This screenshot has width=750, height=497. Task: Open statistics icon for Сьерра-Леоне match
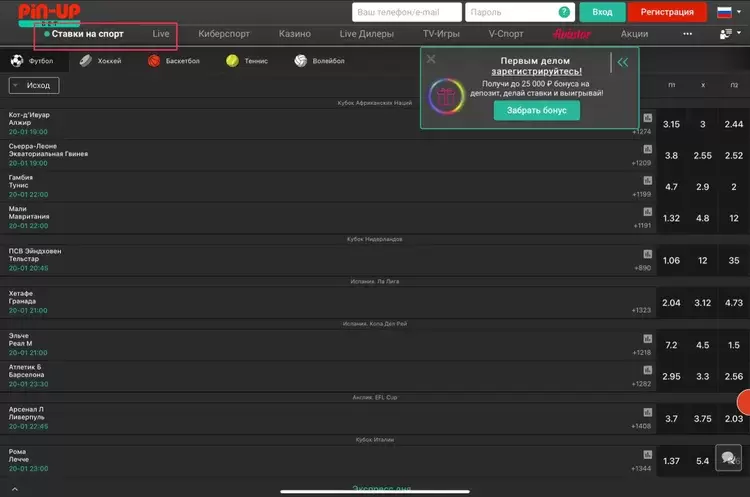[x=648, y=149]
